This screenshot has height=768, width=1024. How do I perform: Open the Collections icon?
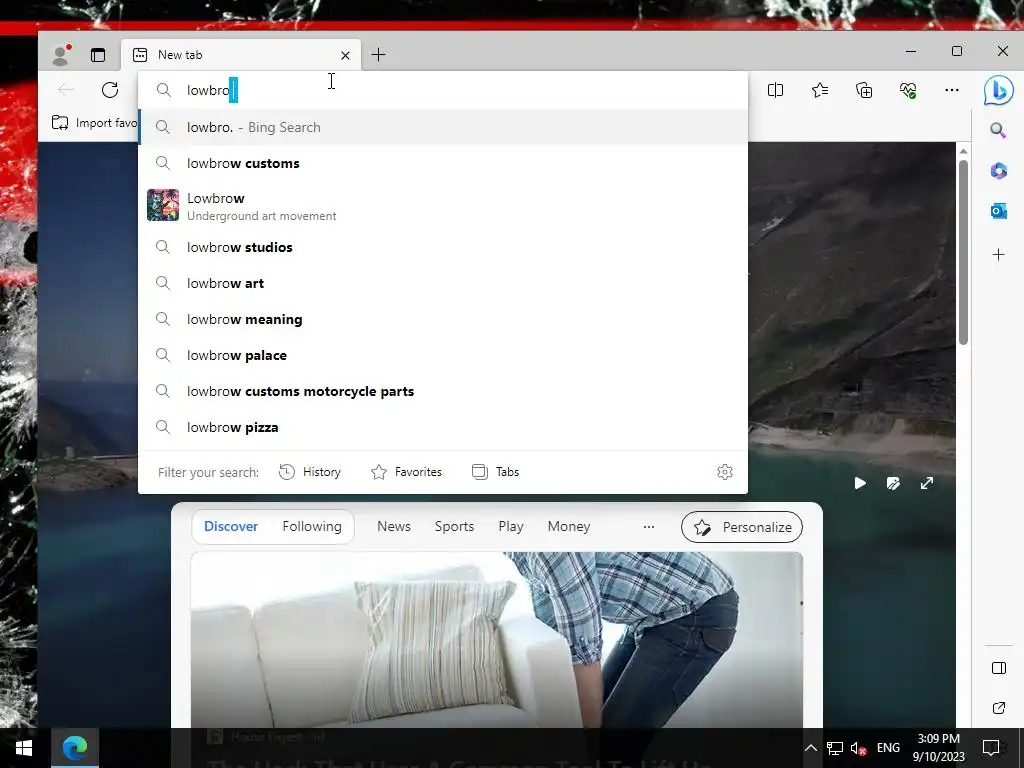[x=864, y=90]
